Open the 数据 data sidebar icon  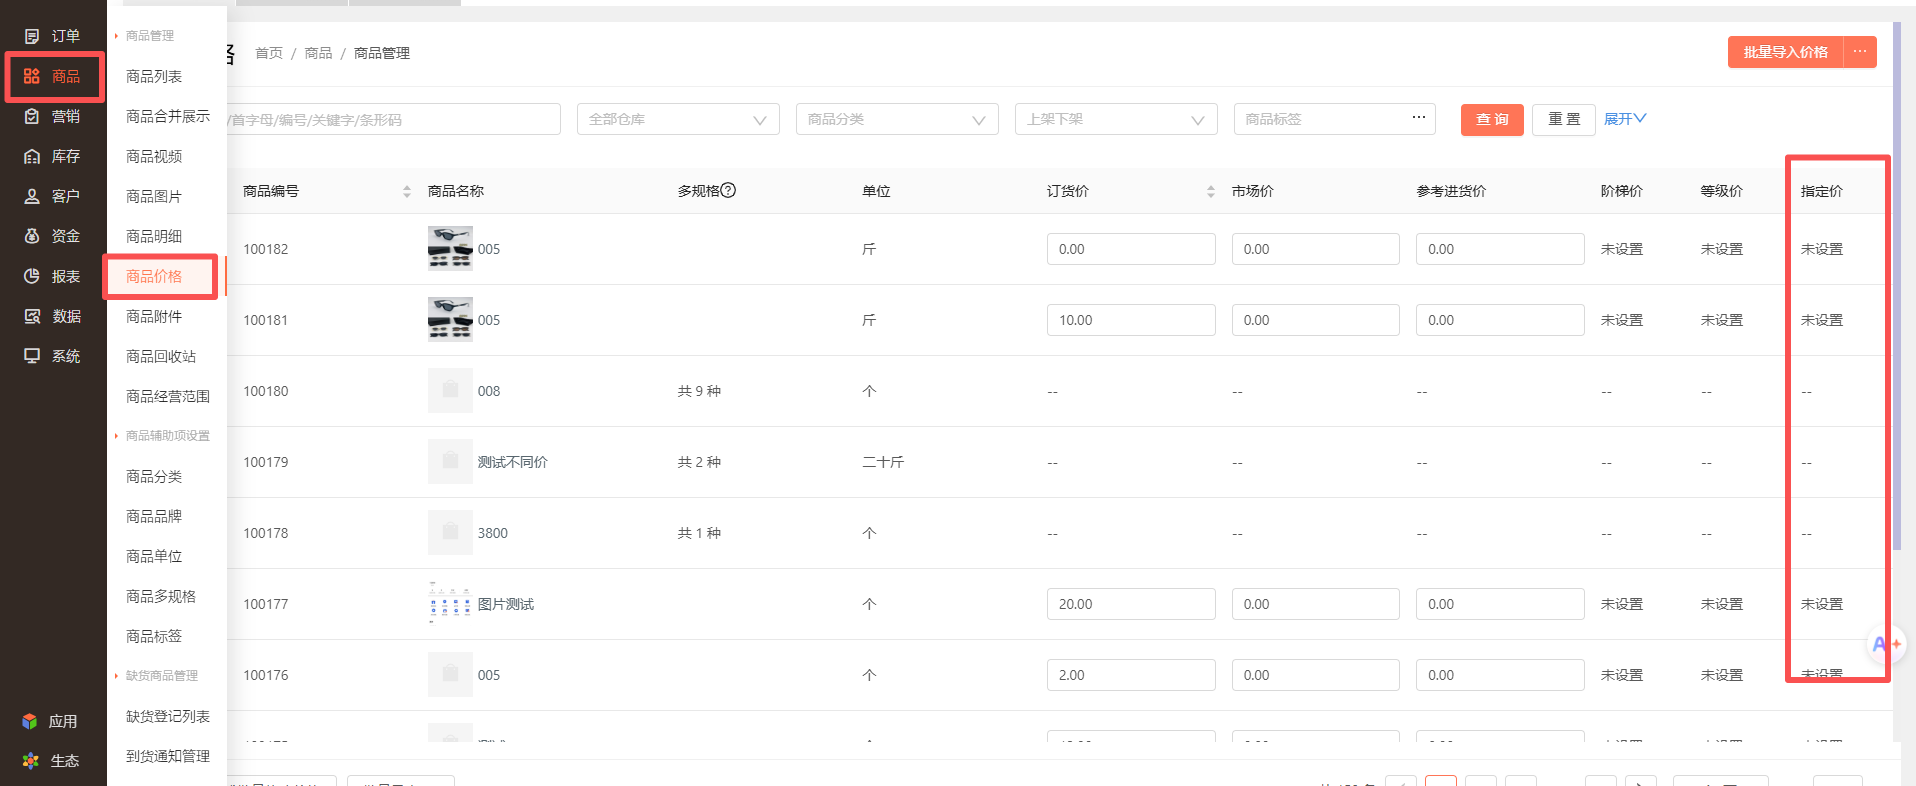[x=32, y=316]
